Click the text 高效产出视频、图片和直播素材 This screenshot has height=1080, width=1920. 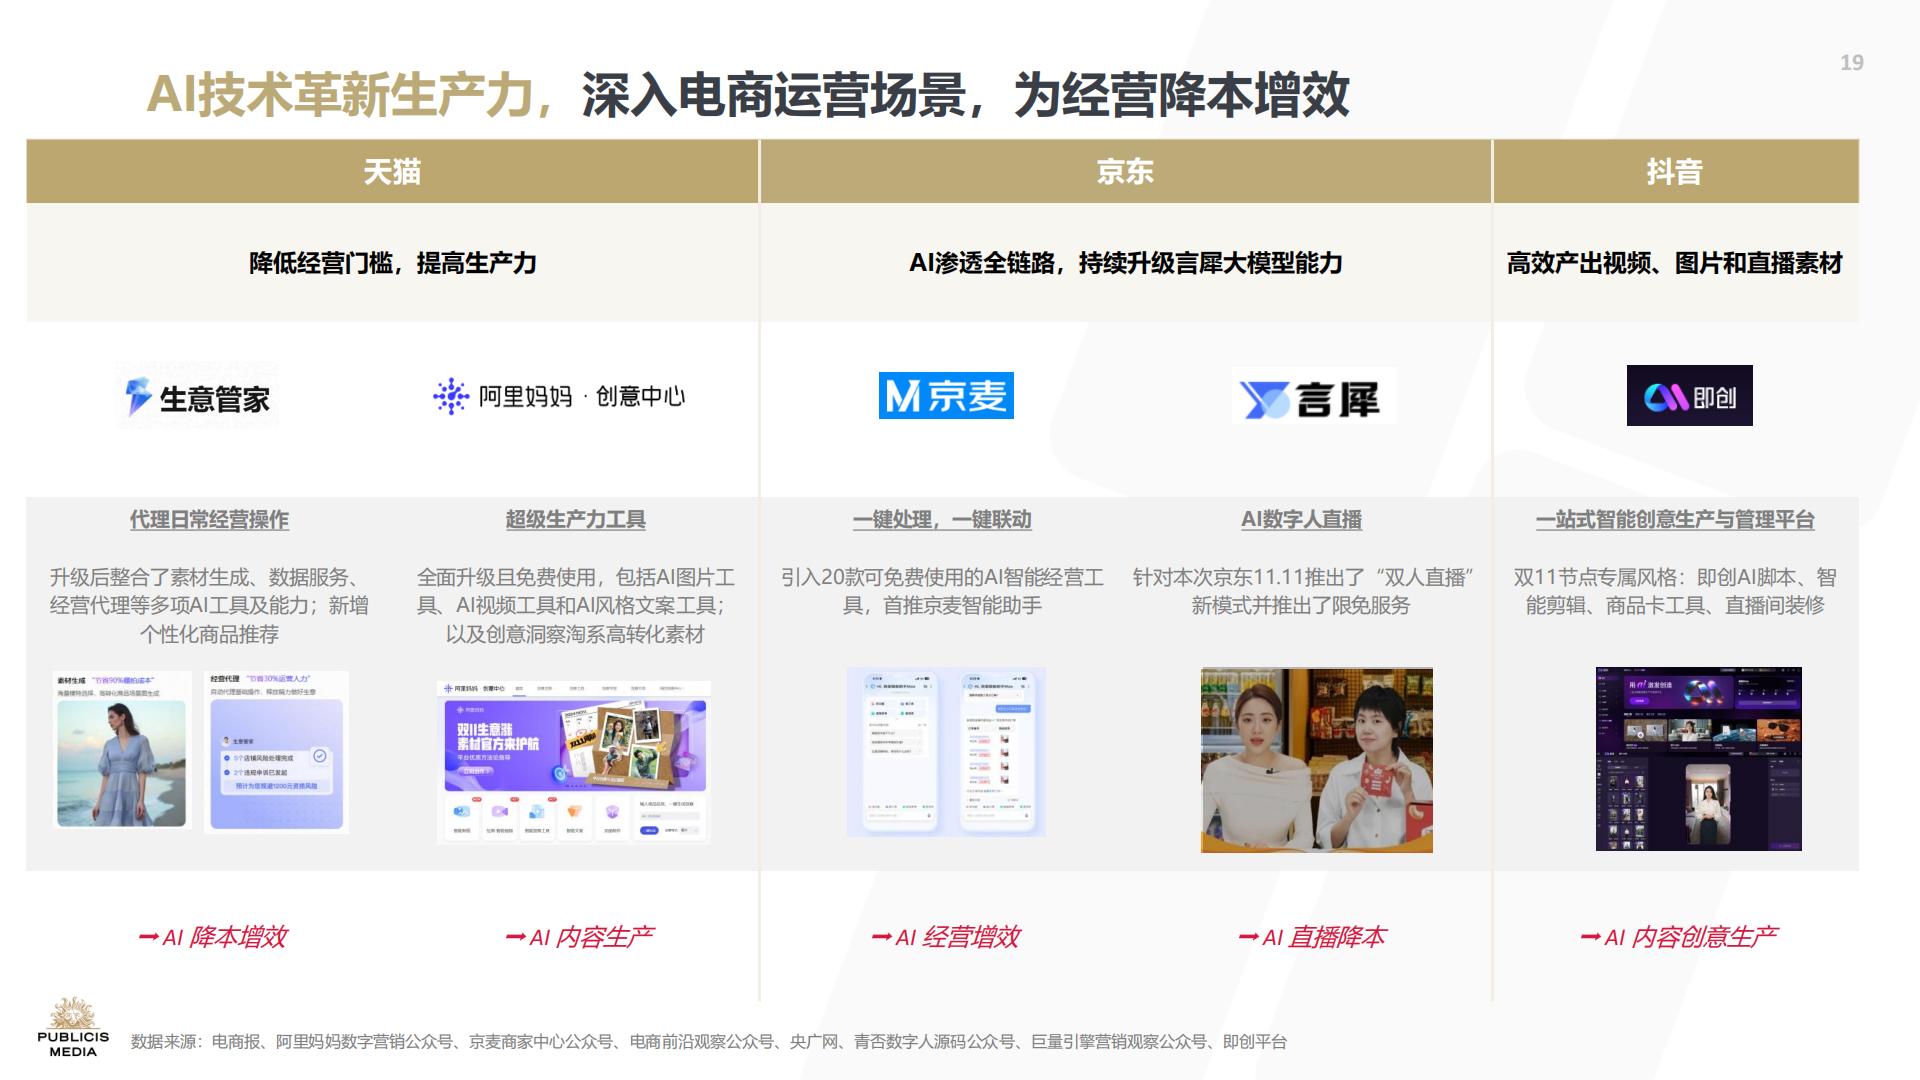[1675, 263]
